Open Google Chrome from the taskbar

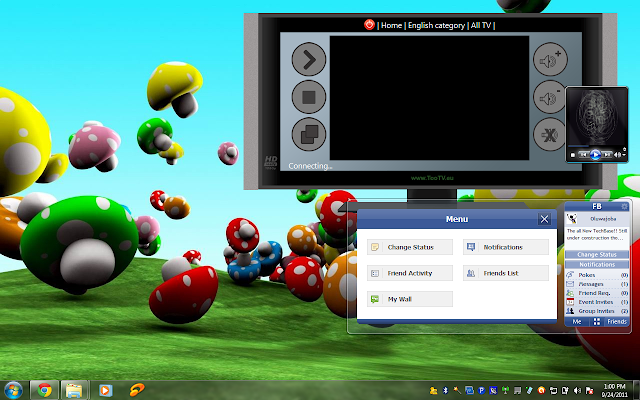(44, 391)
